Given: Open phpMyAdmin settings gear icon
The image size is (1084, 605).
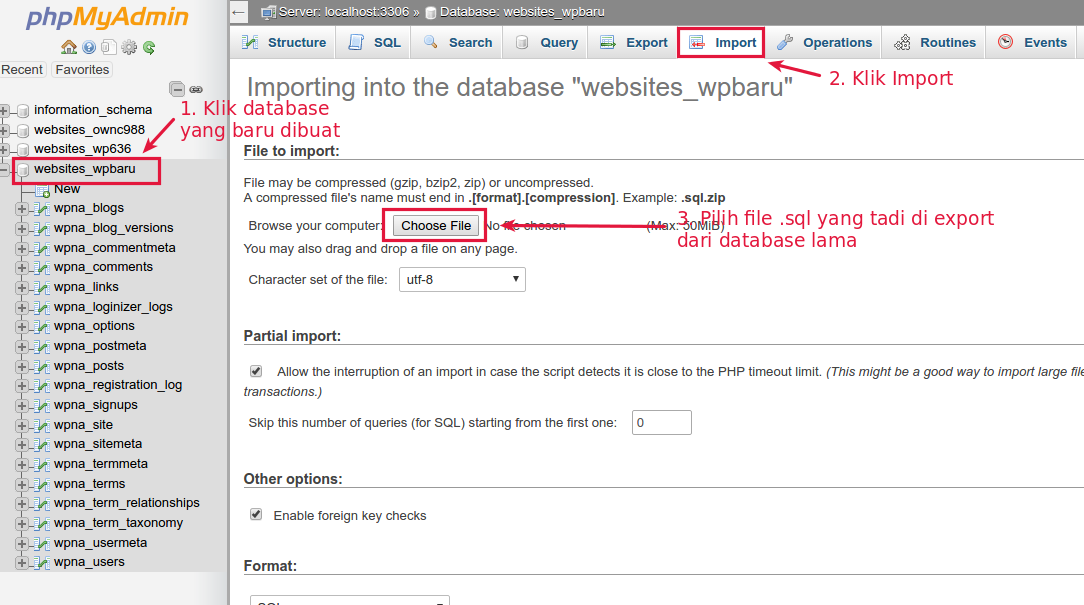Looking at the screenshot, I should click(x=127, y=47).
